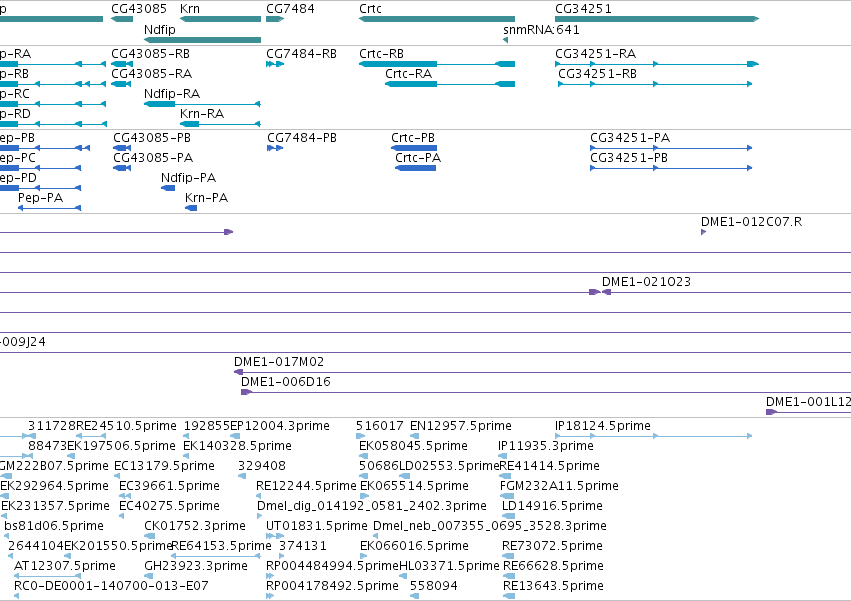Click the RE12244.5prime EST label

click(x=306, y=486)
